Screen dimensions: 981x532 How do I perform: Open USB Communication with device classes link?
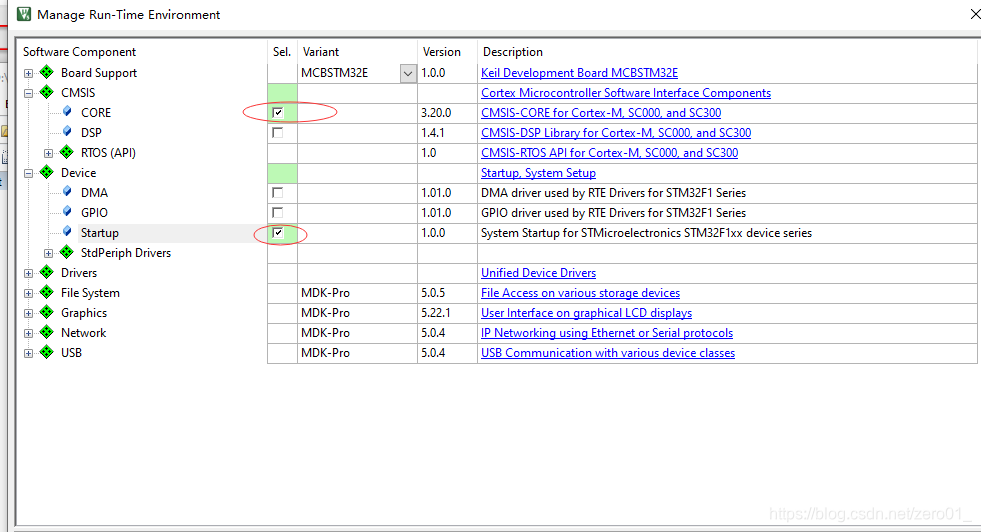pos(607,353)
